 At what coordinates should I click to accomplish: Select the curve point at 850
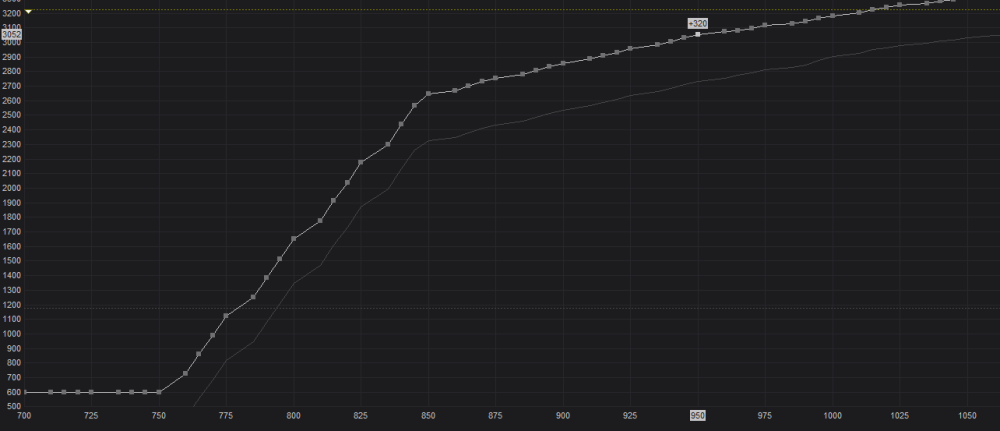[x=428, y=94]
